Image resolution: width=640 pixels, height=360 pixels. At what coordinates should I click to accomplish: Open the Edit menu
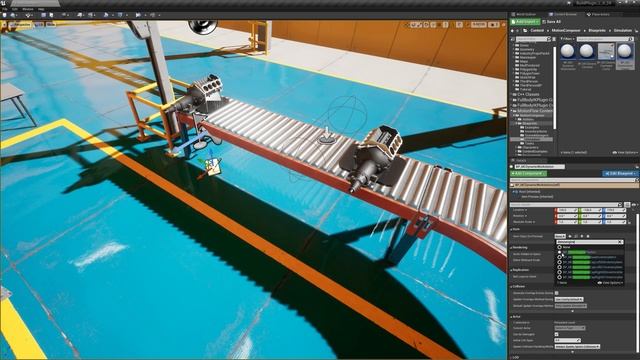15,9
